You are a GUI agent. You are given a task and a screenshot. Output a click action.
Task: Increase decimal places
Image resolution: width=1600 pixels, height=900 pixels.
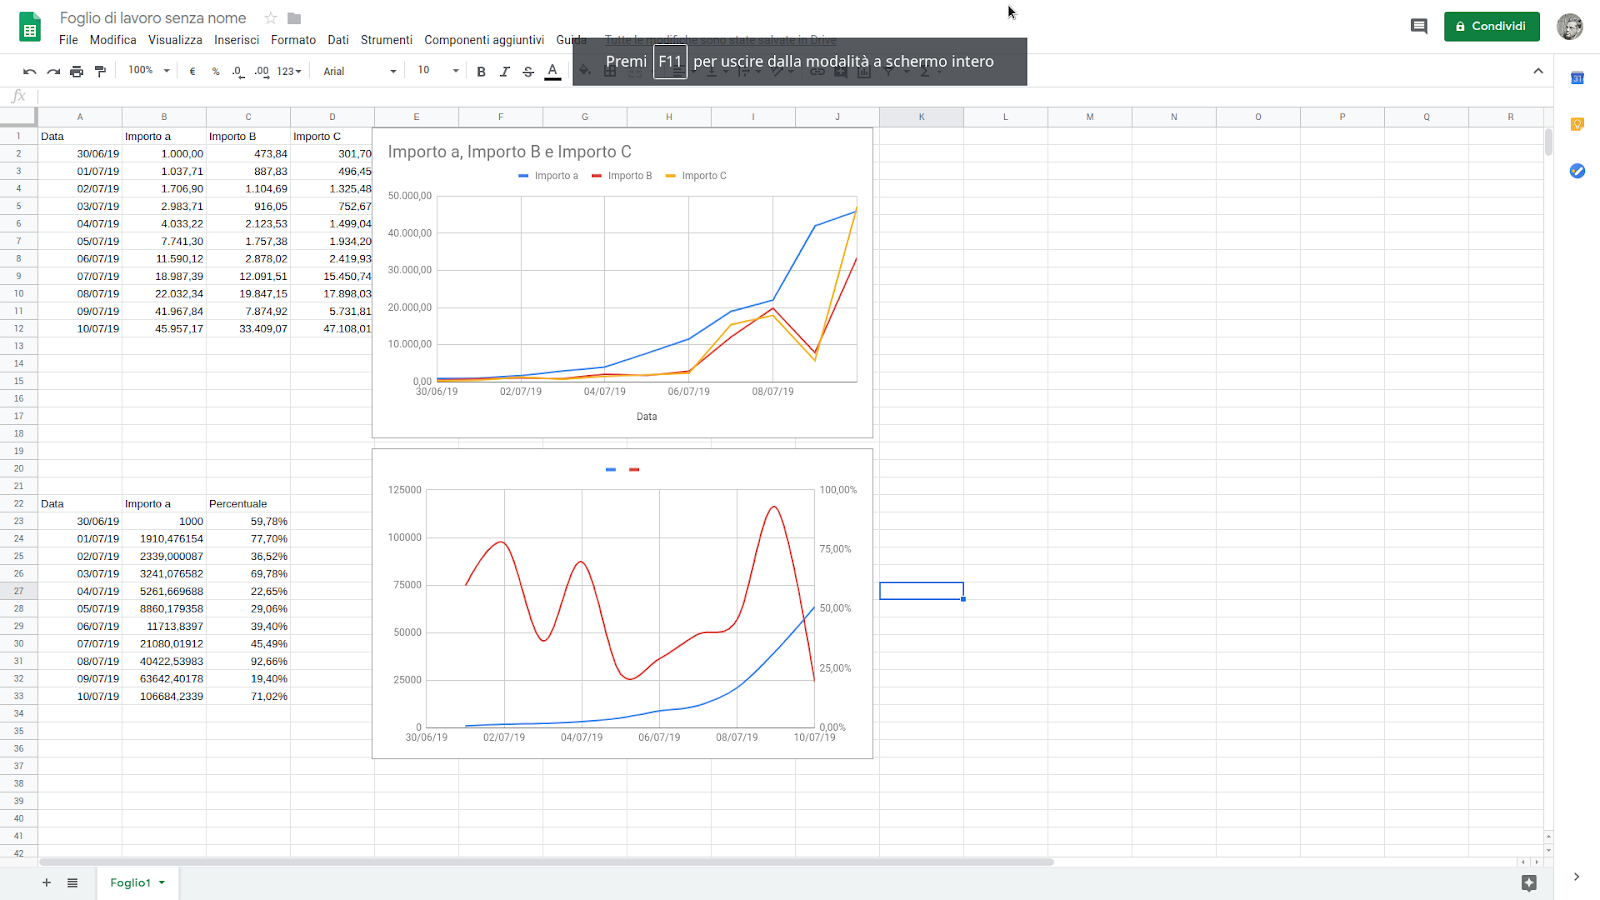tap(262, 71)
